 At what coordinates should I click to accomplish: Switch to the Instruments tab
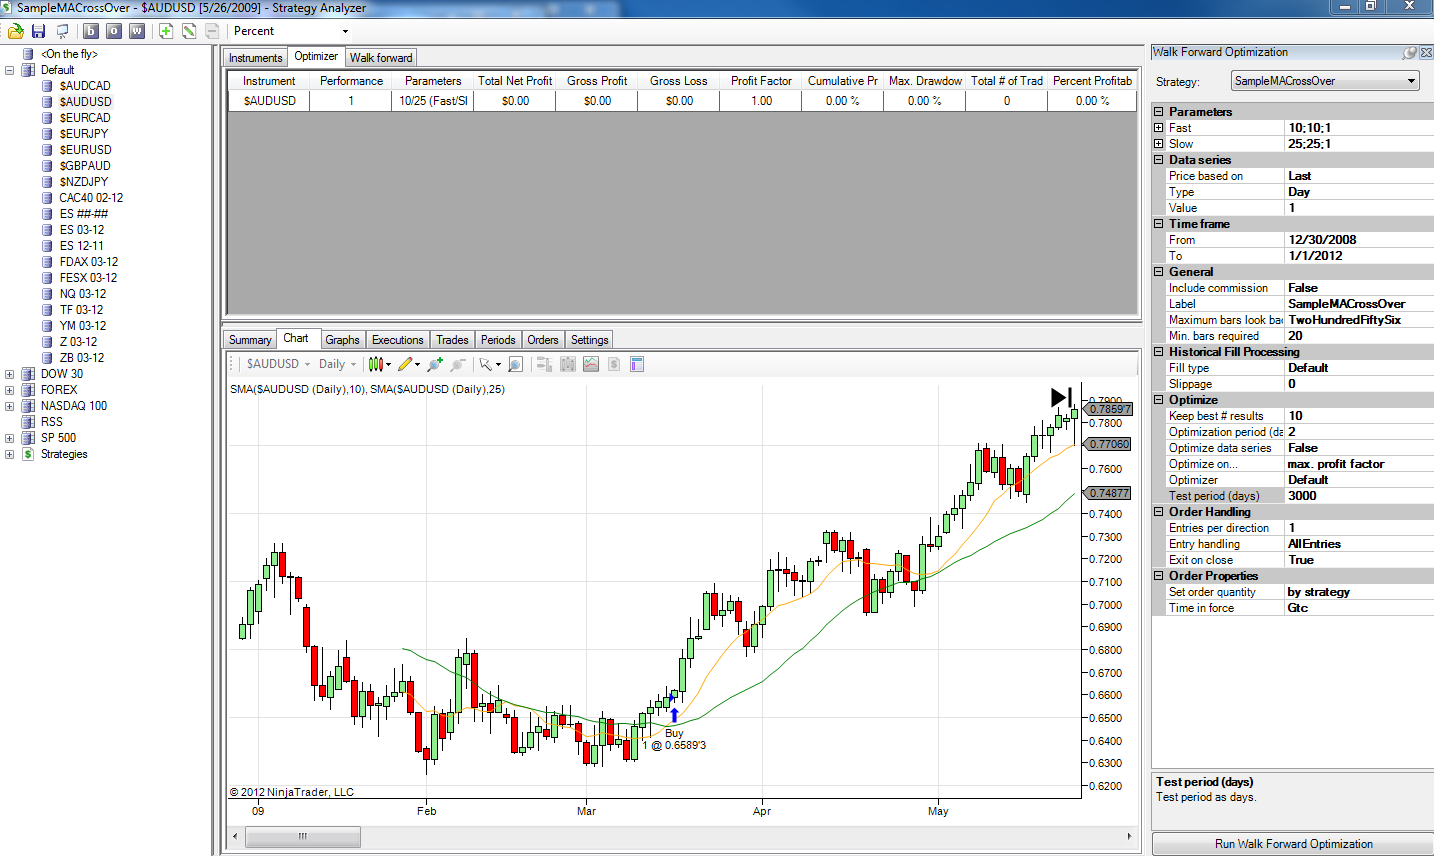[256, 58]
